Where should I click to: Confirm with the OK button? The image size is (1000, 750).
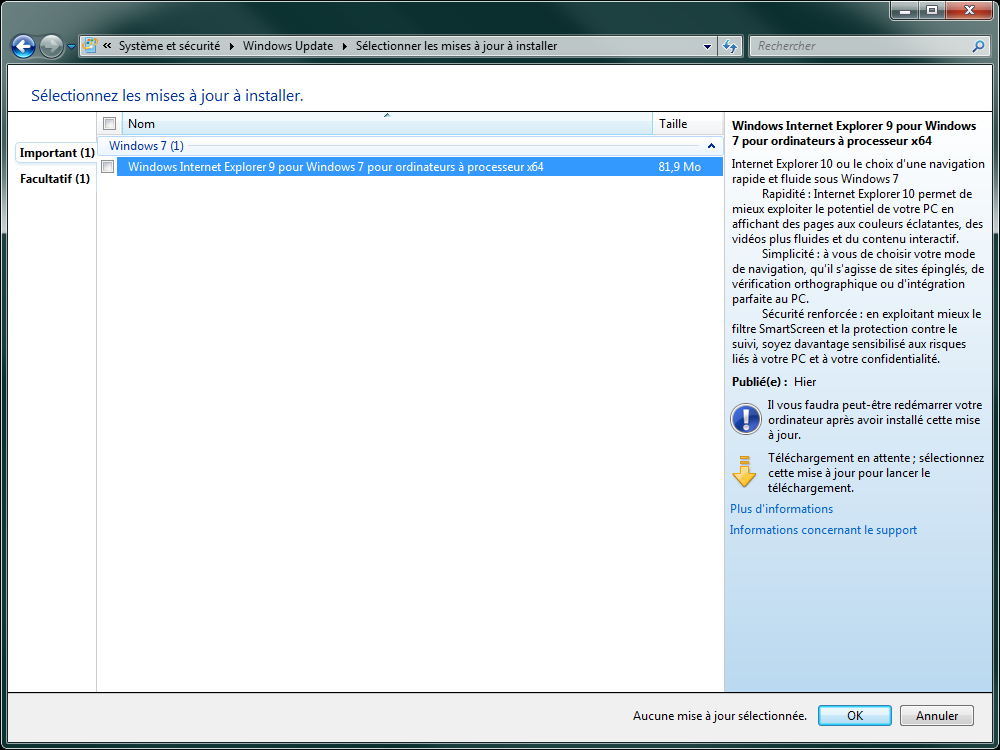pos(855,716)
